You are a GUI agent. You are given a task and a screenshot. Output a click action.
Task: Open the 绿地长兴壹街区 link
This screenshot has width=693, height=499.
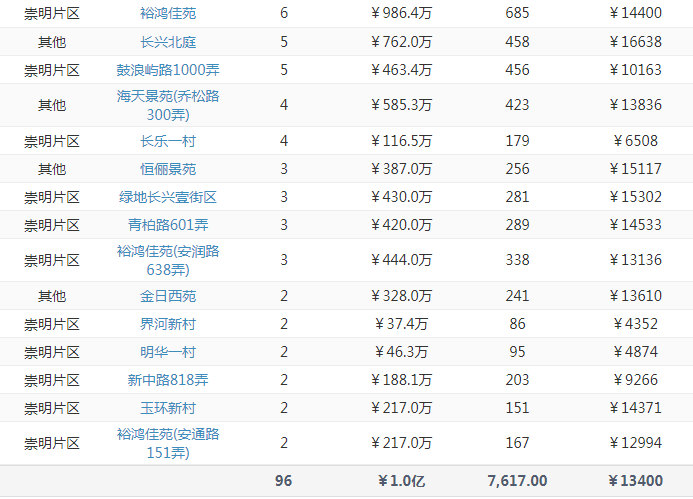point(168,197)
